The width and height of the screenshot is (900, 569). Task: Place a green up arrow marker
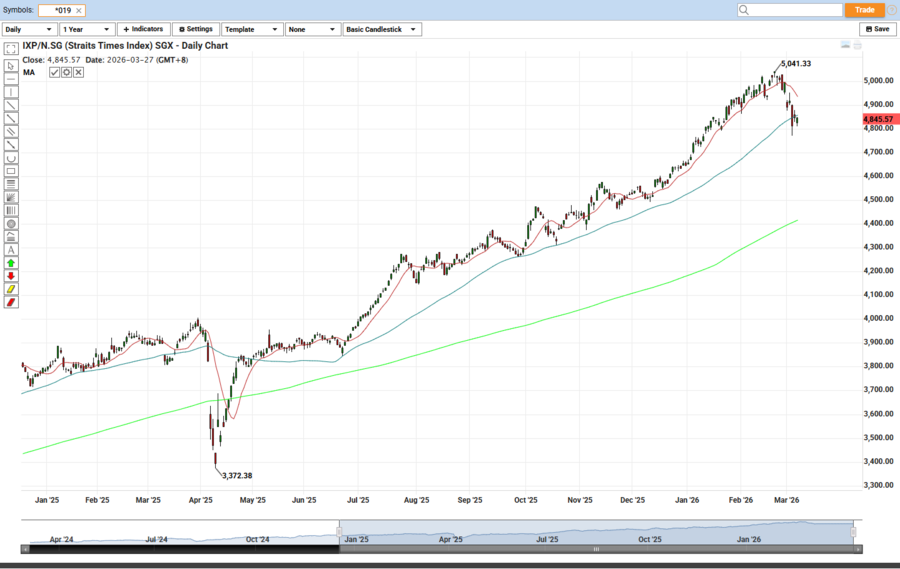(11, 263)
